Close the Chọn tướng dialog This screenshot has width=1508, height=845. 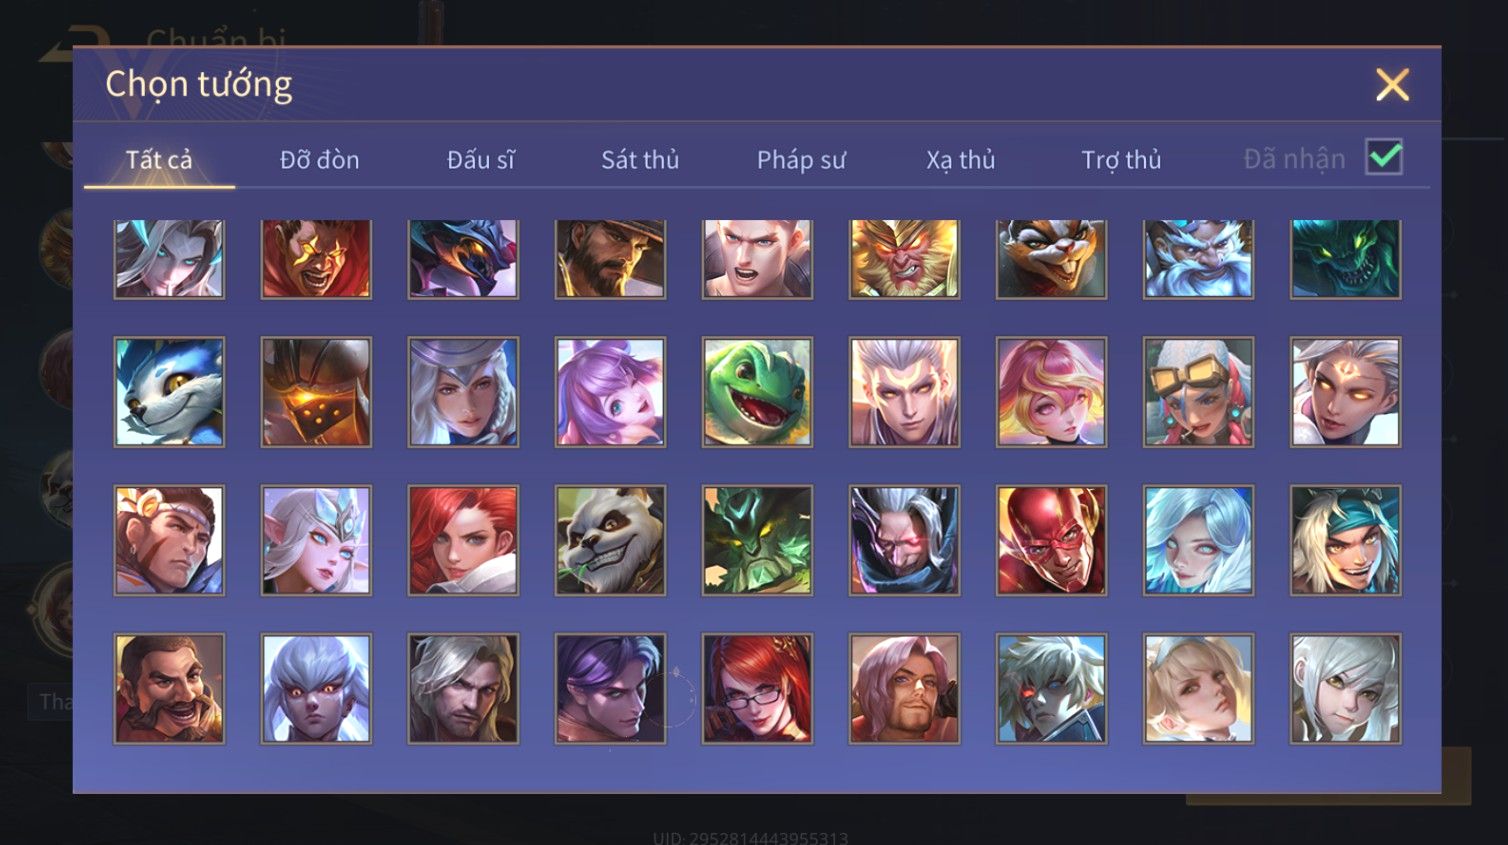point(1392,85)
